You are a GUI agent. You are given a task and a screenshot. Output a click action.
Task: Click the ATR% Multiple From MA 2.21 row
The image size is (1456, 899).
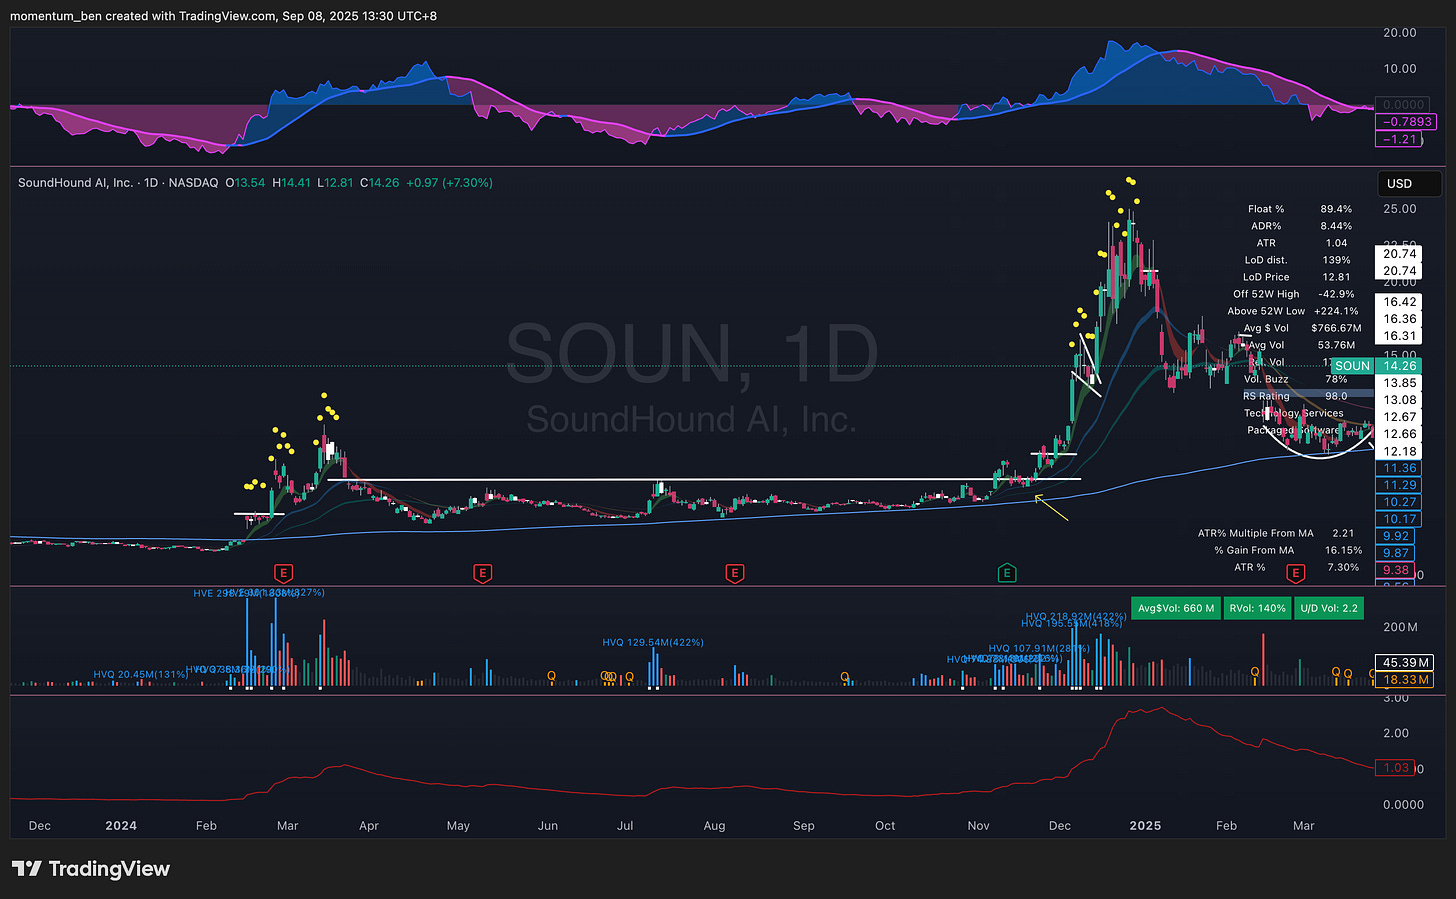point(1276,533)
